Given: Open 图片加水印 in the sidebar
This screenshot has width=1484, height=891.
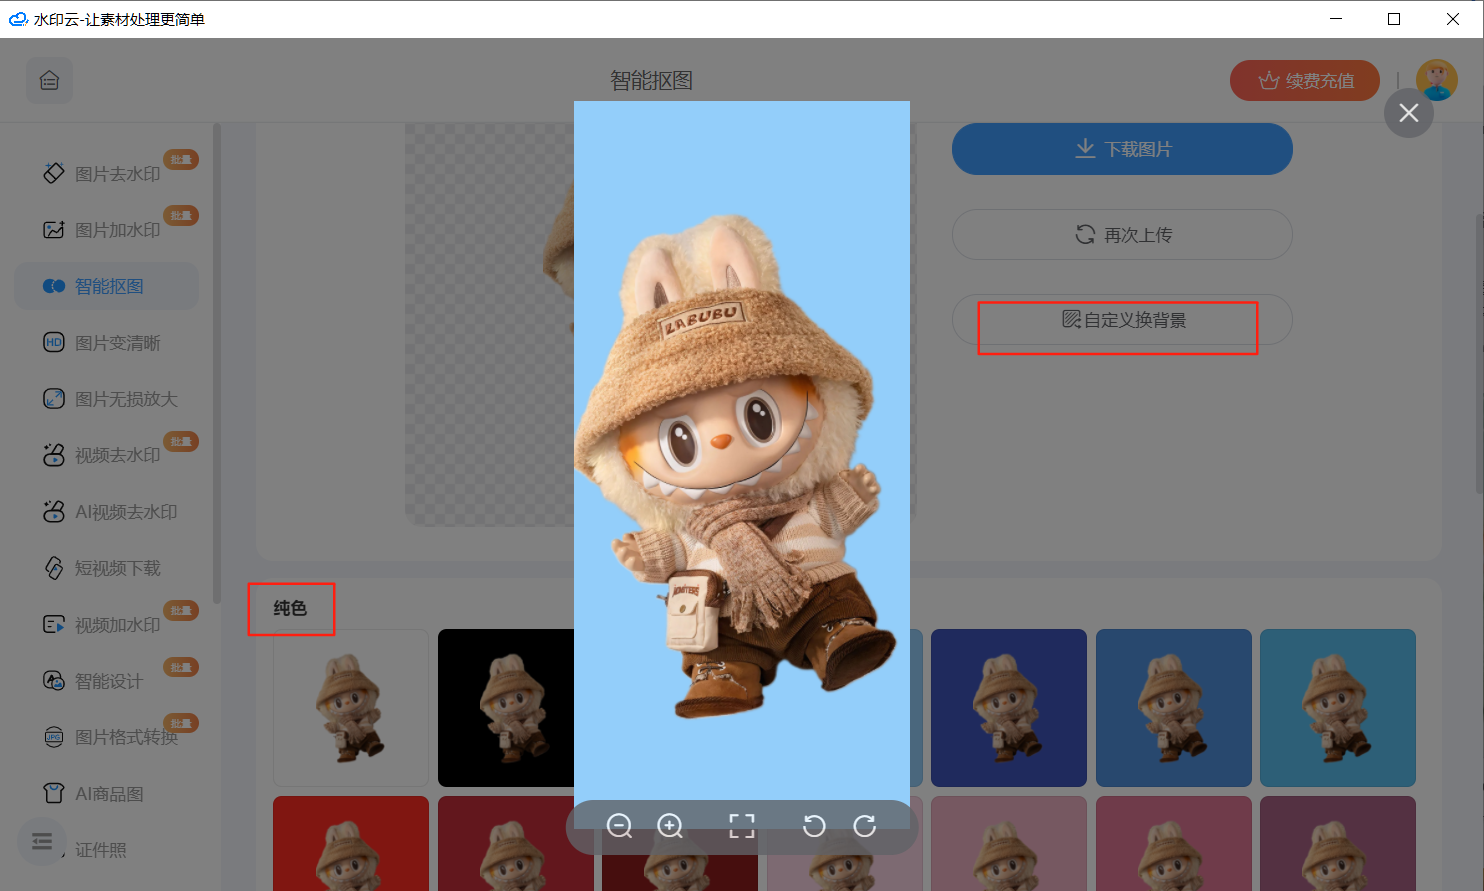Looking at the screenshot, I should pos(106,230).
